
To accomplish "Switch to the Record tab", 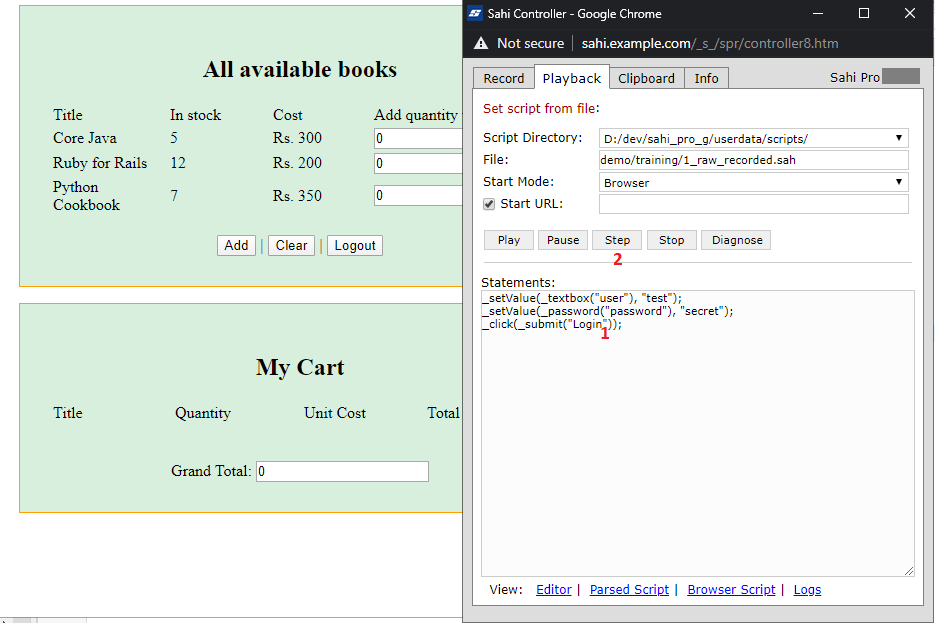I will (504, 78).
